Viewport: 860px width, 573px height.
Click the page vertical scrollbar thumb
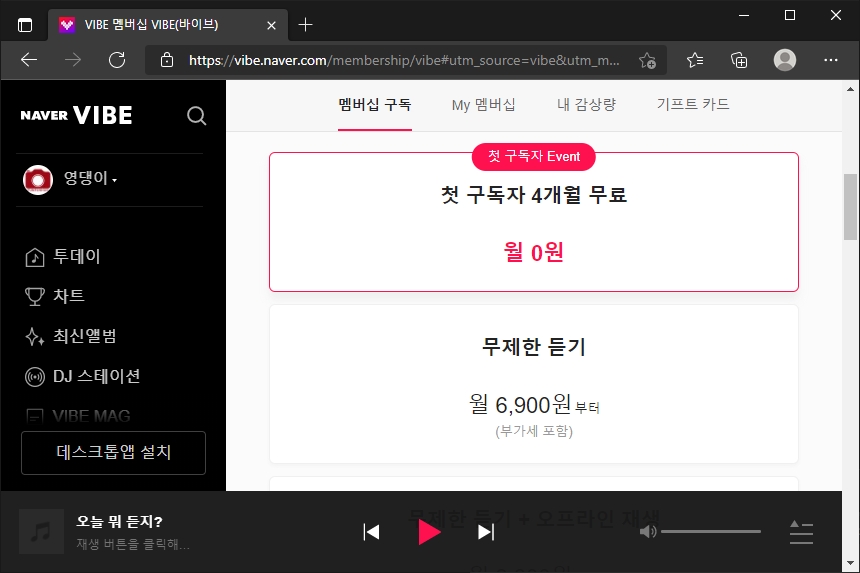tap(850, 207)
